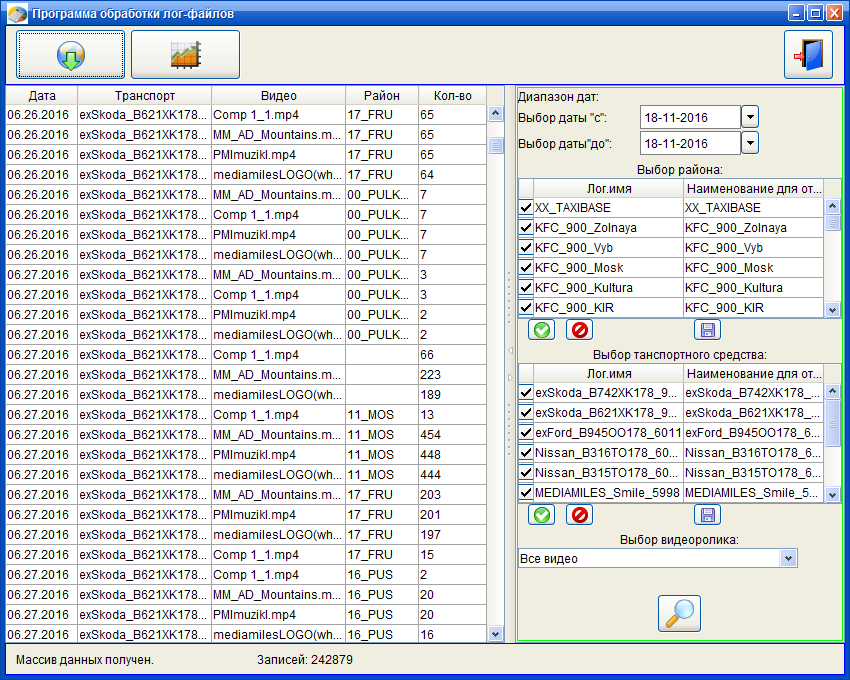Click the 'Видео' column header
Viewport: 850px width, 680px height.
coord(279,96)
